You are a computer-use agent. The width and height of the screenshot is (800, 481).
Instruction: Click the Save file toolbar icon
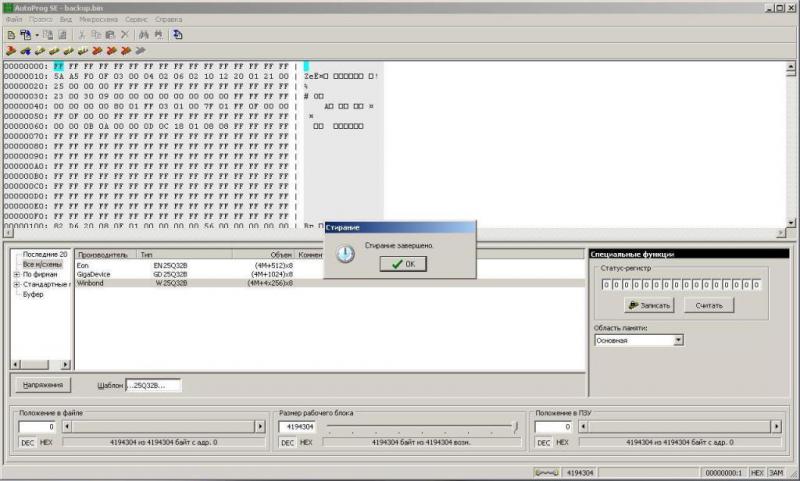click(48, 35)
